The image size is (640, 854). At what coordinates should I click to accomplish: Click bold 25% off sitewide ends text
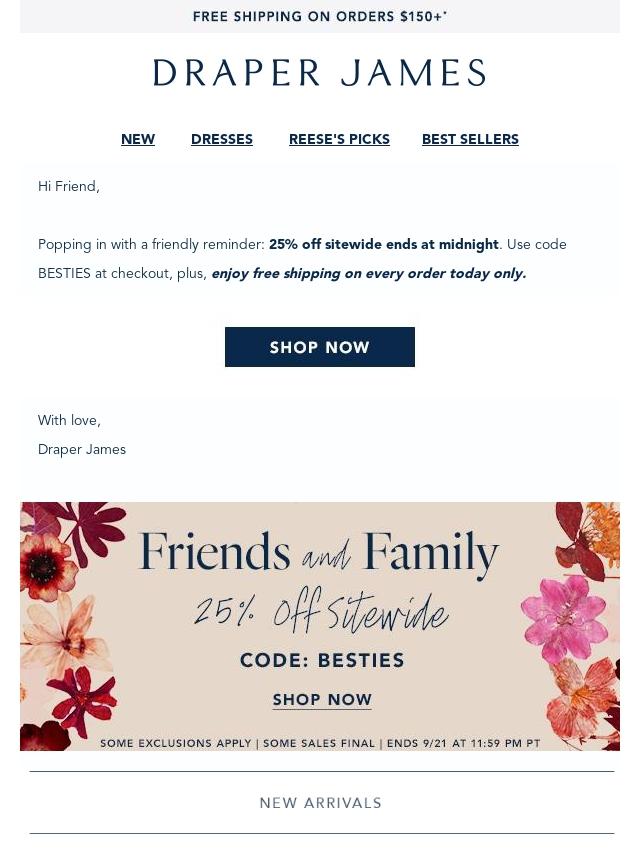click(x=383, y=244)
